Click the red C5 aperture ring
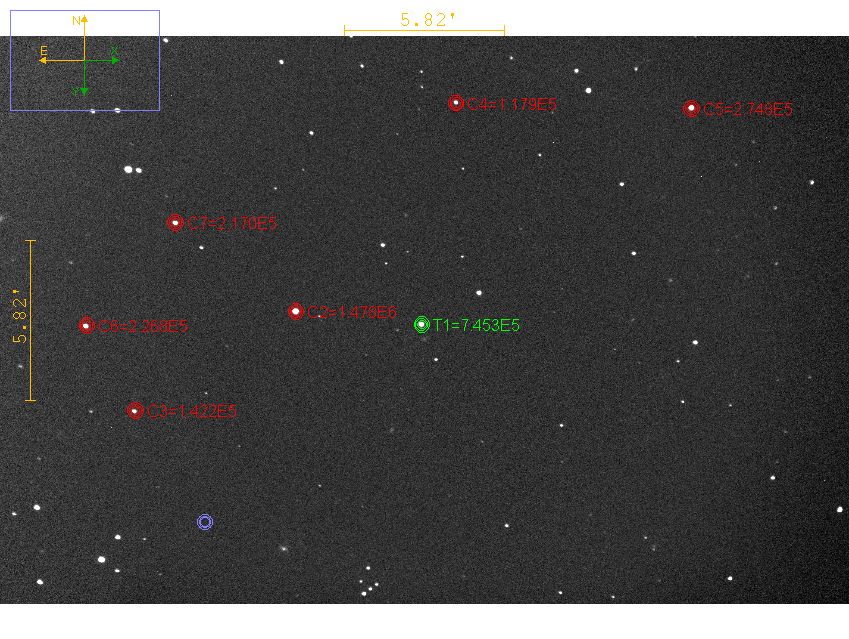849x639 pixels. 691,108
